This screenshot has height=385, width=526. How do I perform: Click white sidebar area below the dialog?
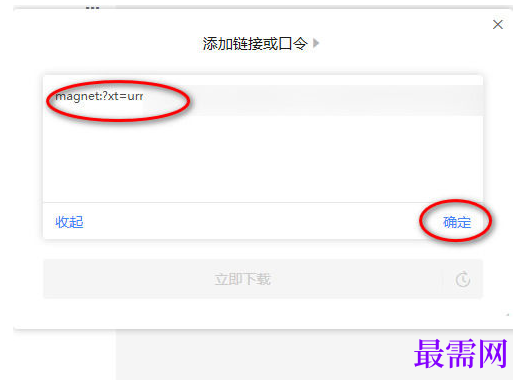pos(64,355)
